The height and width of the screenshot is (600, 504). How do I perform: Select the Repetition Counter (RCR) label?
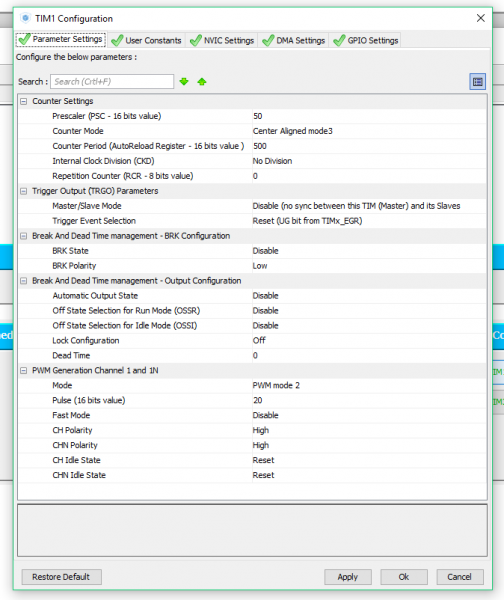coord(123,176)
